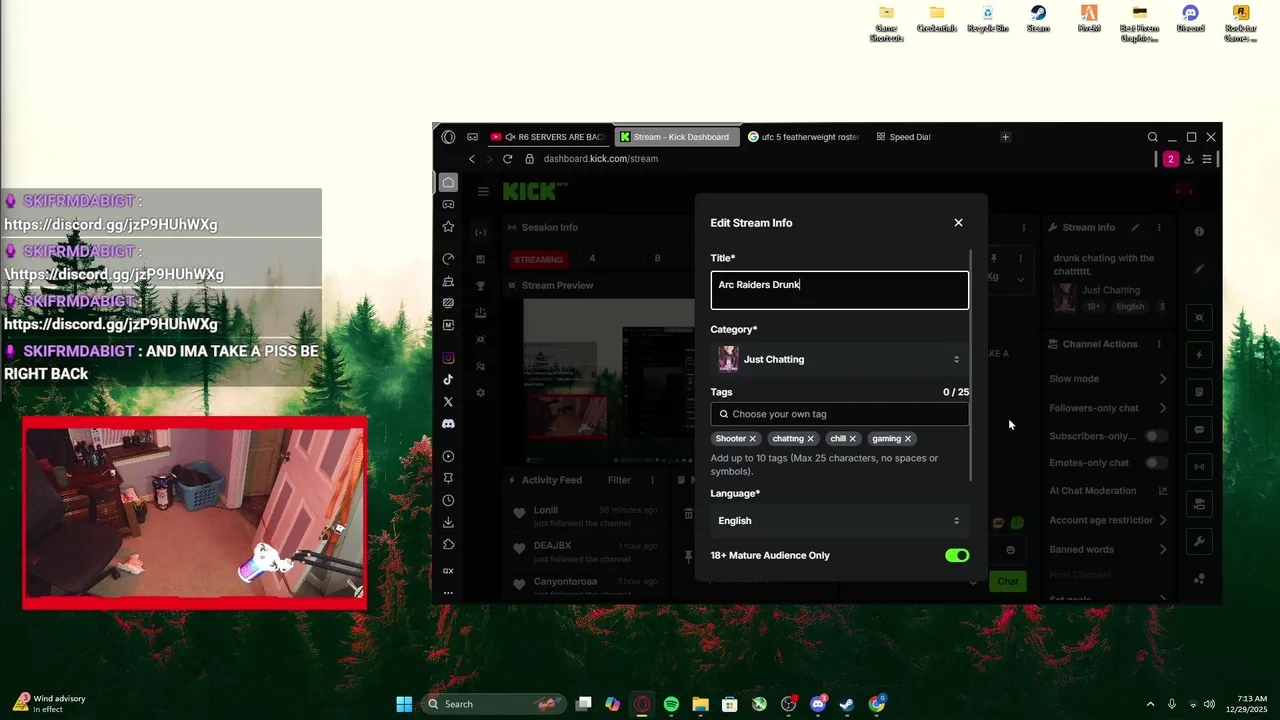Open the Kick hamburger menu
Viewport: 1280px width, 720px height.
483,191
